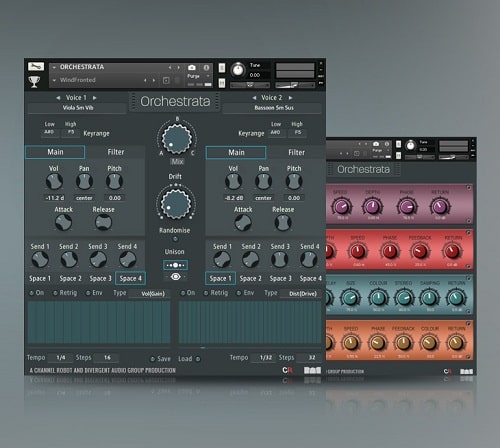This screenshot has height=448, width=500.
Task: Click the Drift knob
Action: click(176, 204)
